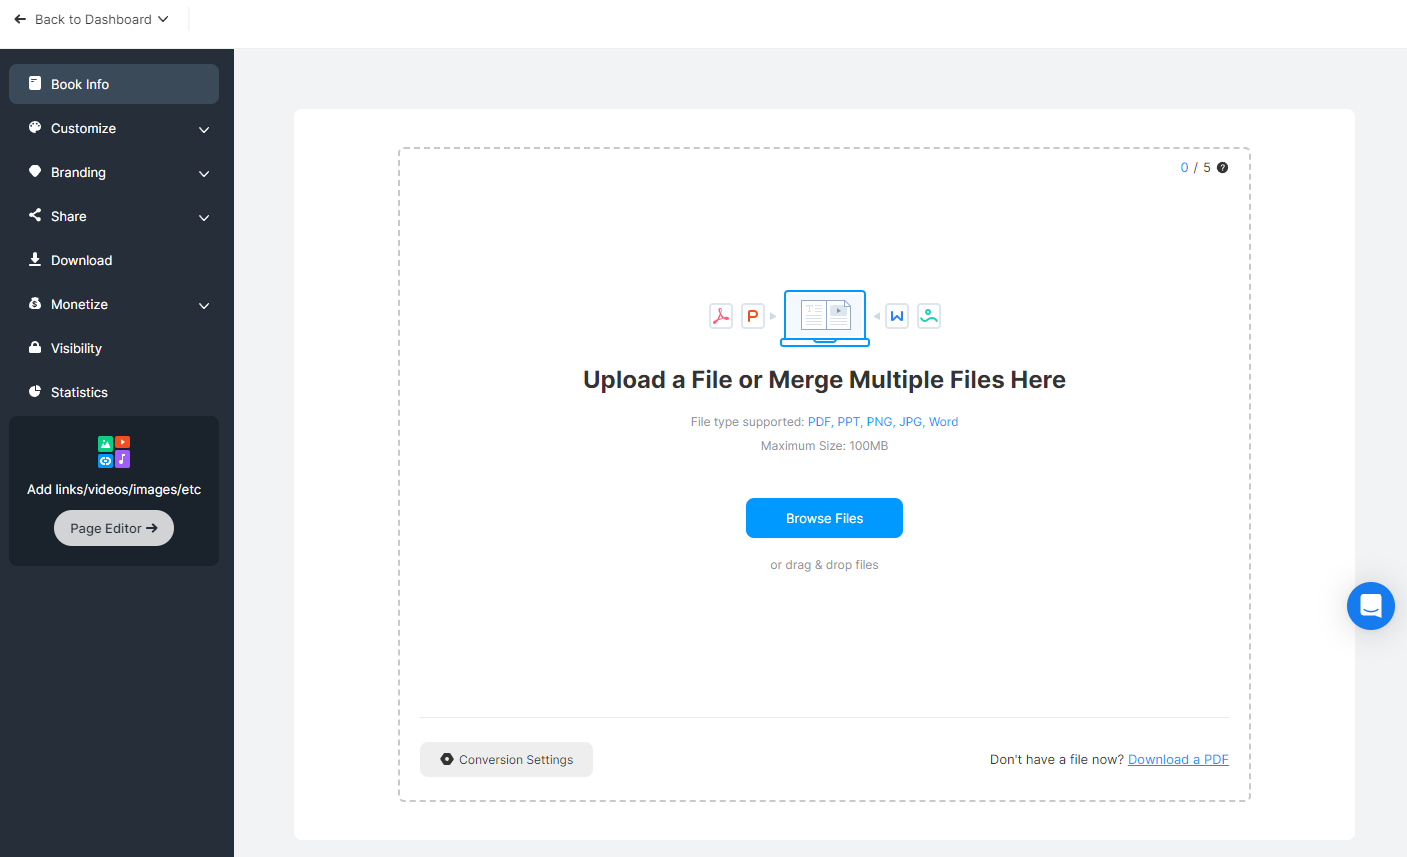The width and height of the screenshot is (1407, 857).
Task: Click the Branding tag icon in sidebar
Action: [x=34, y=172]
